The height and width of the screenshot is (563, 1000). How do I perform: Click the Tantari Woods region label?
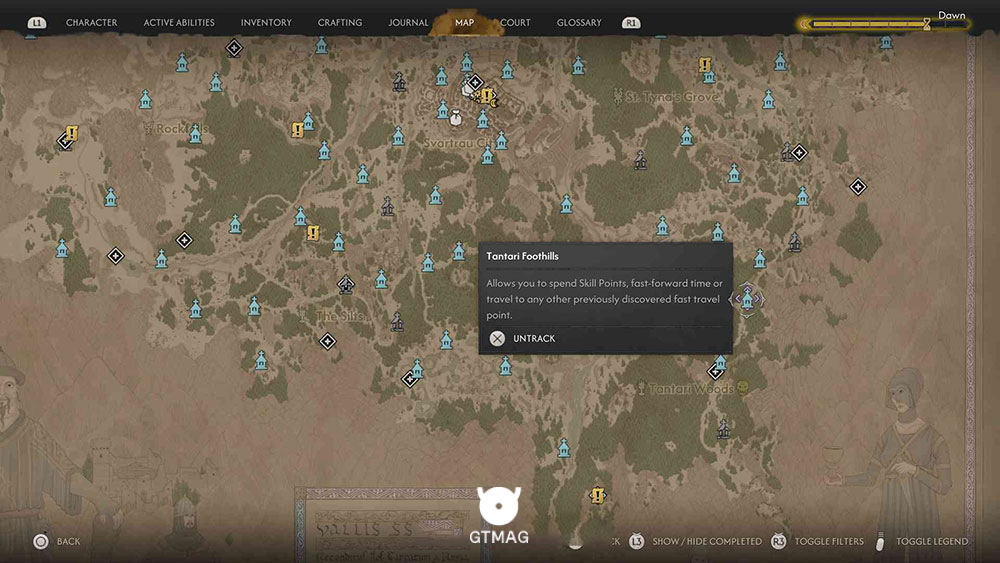pos(691,388)
